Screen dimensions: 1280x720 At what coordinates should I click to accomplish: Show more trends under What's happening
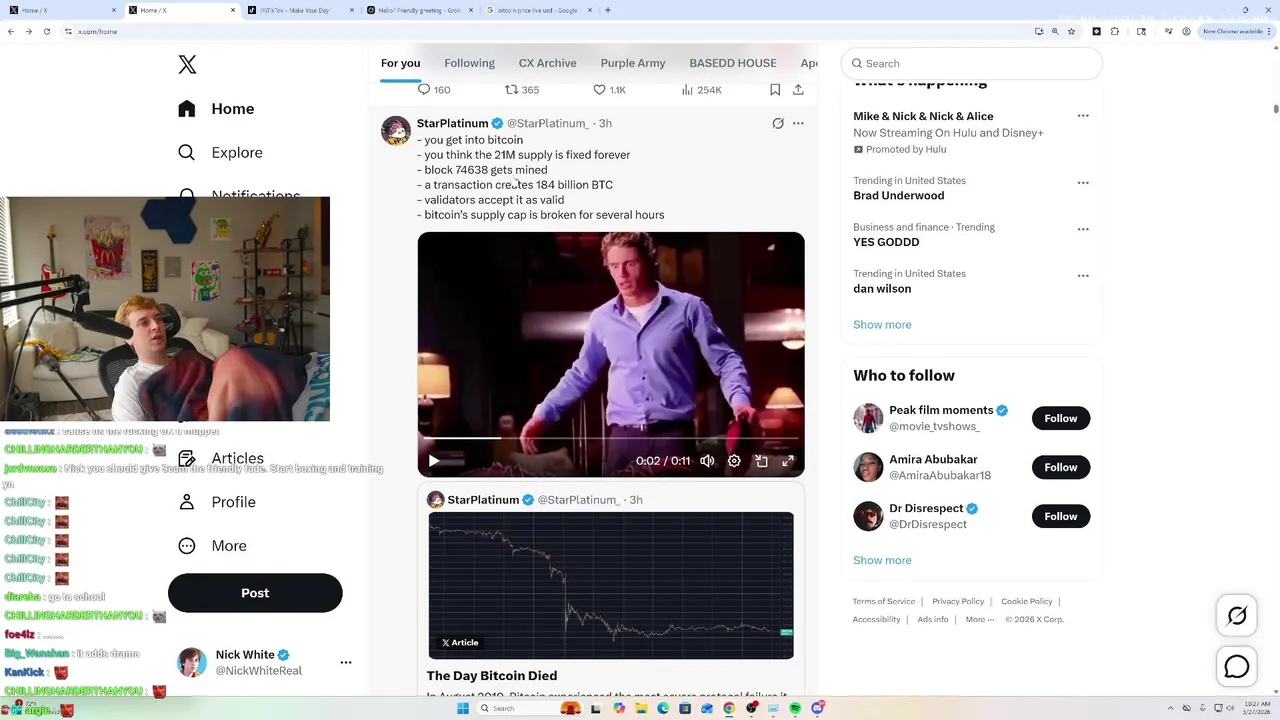(882, 325)
